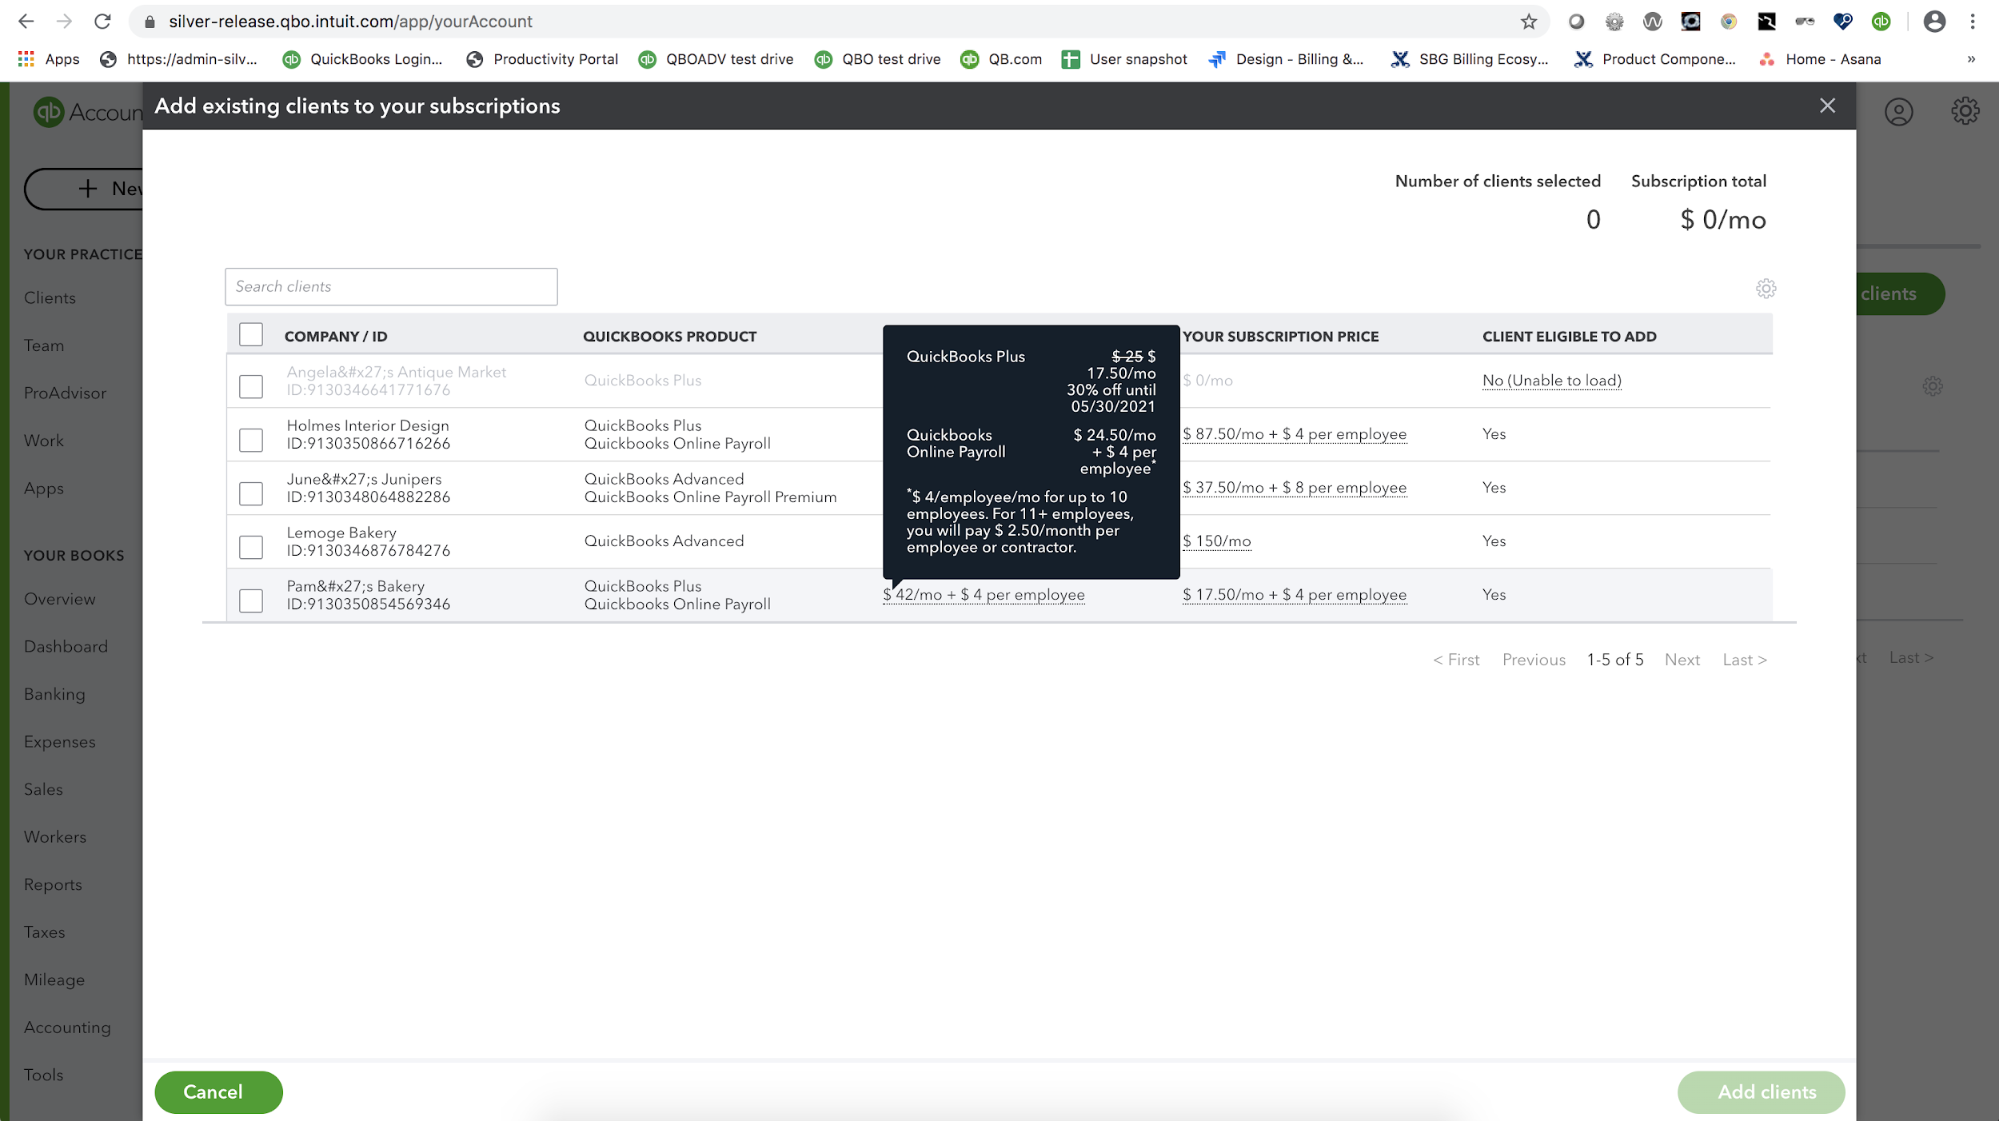Open the Chrome profile avatar menu
The width and height of the screenshot is (1999, 1122).
coord(1934,21)
